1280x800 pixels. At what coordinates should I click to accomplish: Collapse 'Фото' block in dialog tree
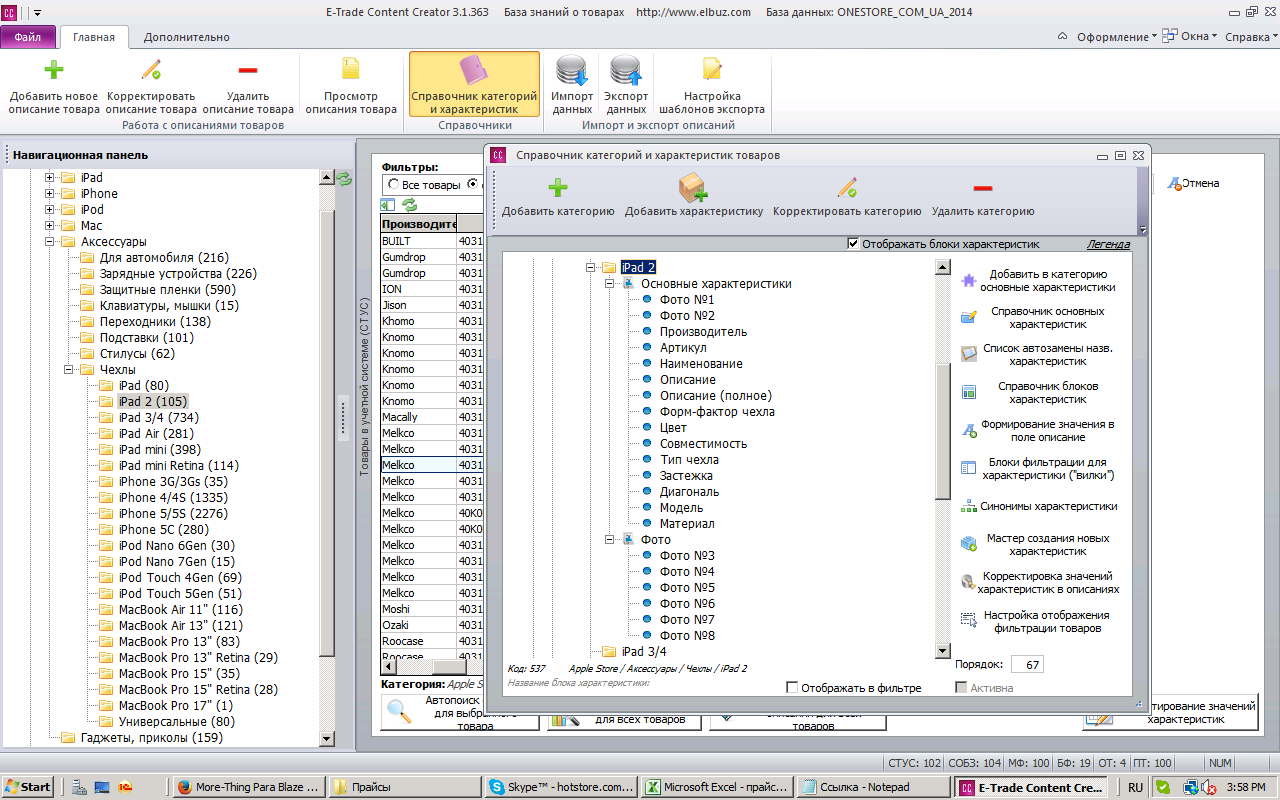coord(610,540)
